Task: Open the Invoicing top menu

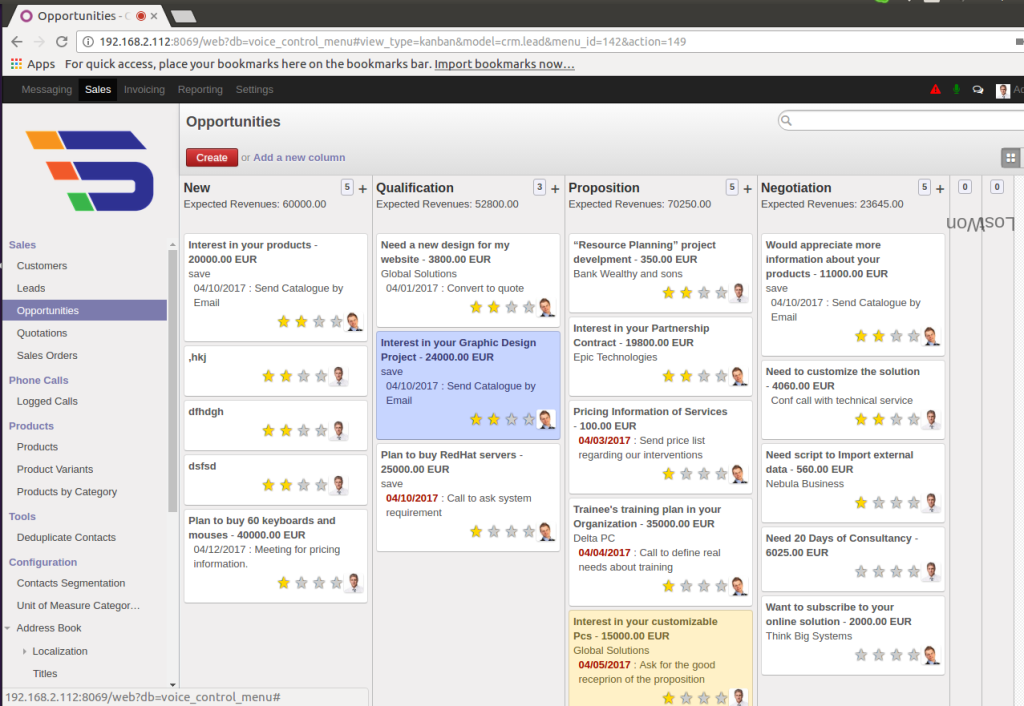Action: 144,90
